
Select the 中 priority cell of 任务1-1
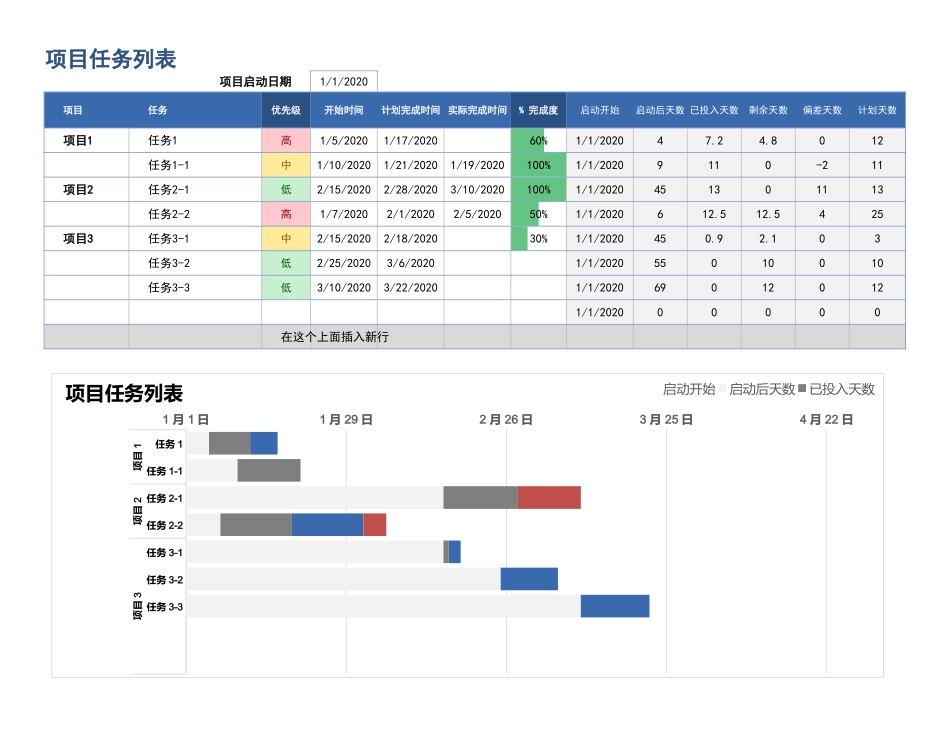tap(286, 165)
